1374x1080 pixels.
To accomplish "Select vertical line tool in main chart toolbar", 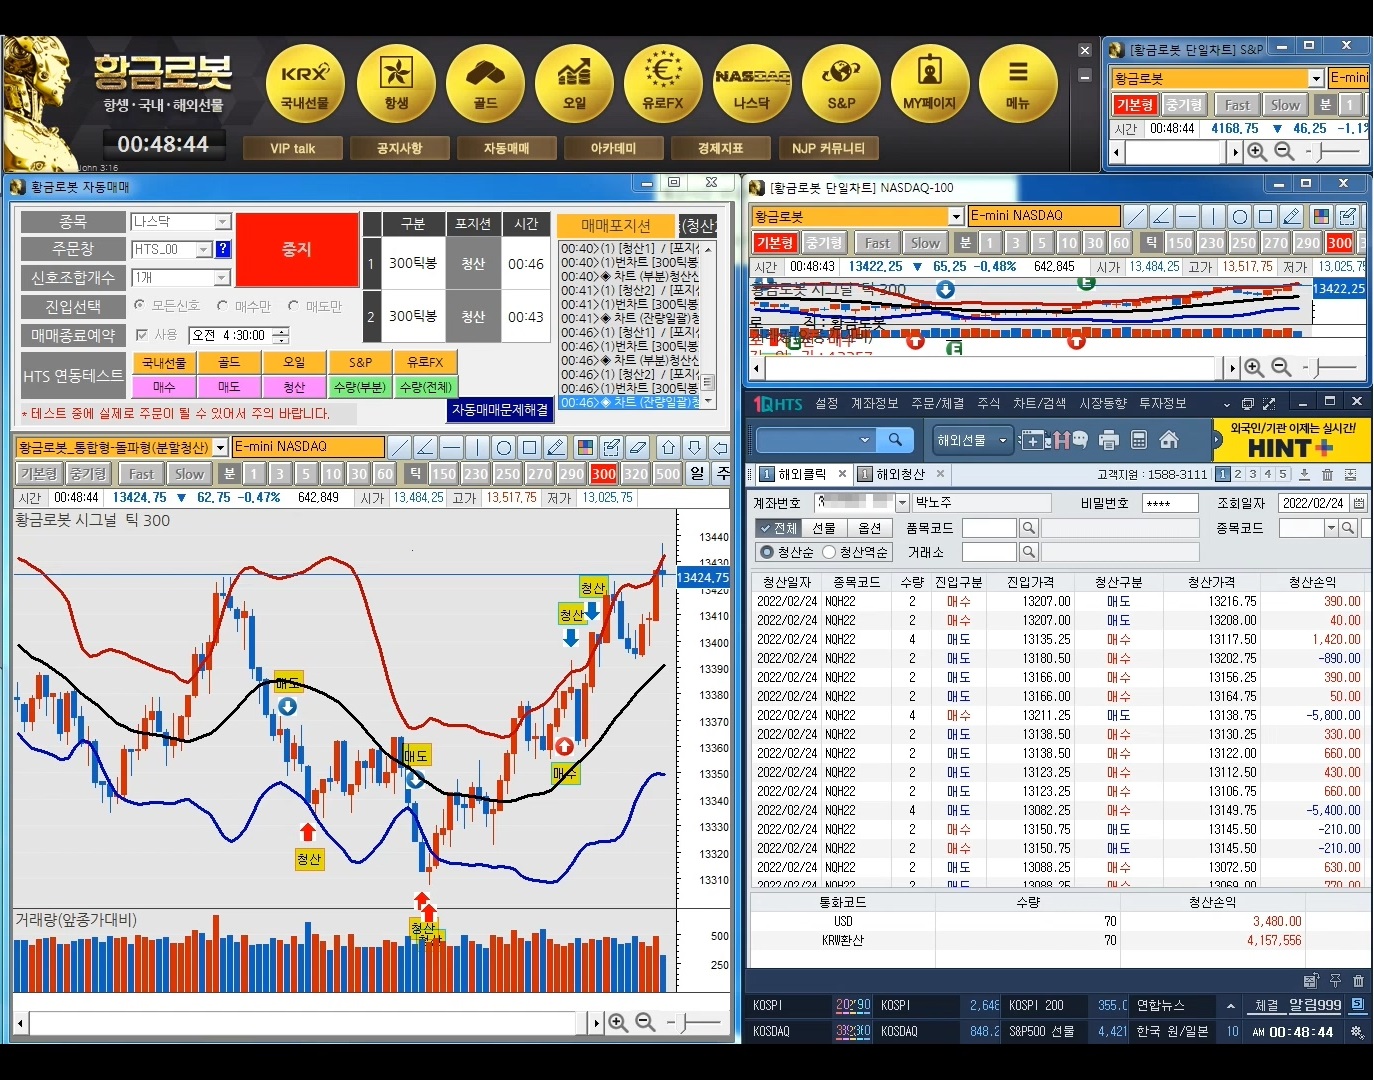I will click(x=477, y=447).
